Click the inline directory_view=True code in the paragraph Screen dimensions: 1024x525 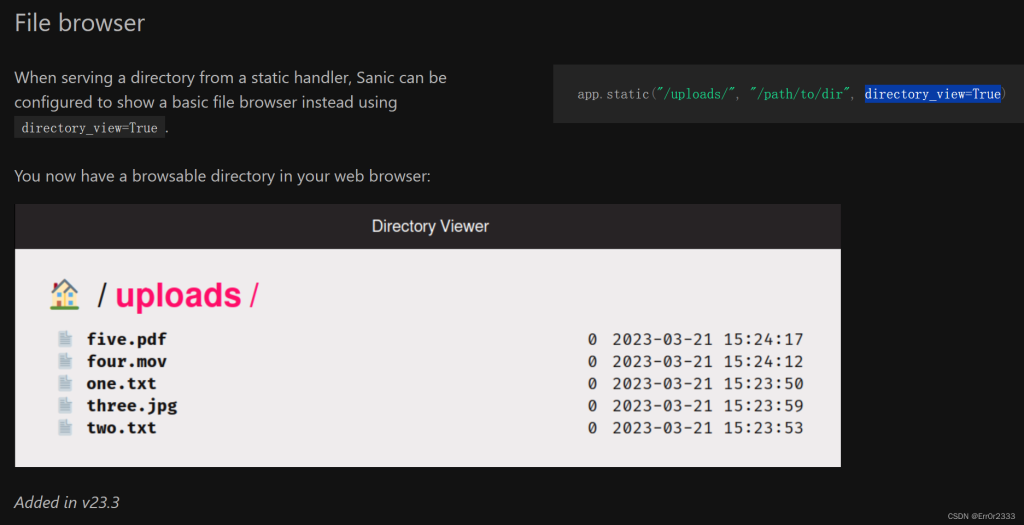pos(89,128)
